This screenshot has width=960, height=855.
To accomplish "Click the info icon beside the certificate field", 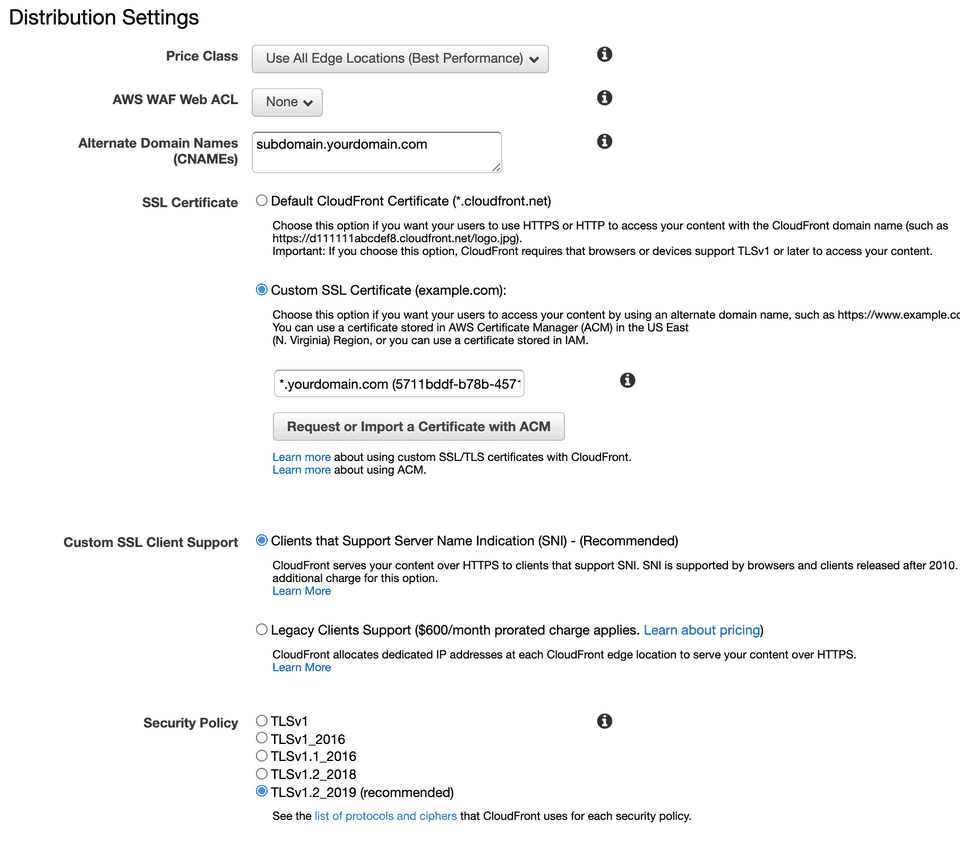I will point(627,381).
